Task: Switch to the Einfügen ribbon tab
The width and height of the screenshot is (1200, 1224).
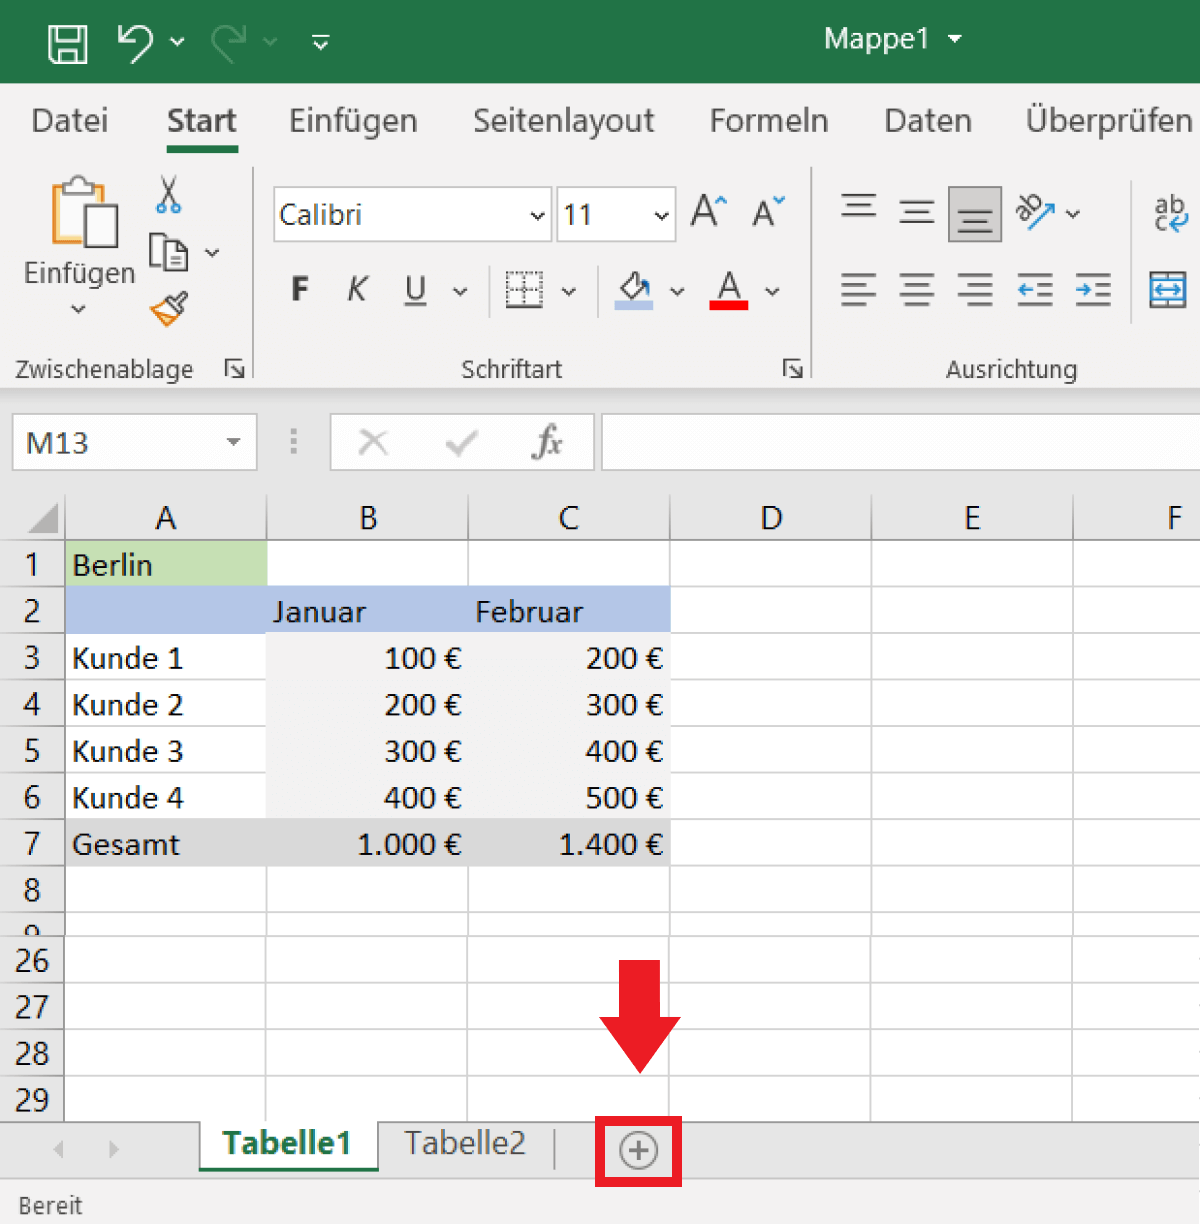Action: click(353, 121)
